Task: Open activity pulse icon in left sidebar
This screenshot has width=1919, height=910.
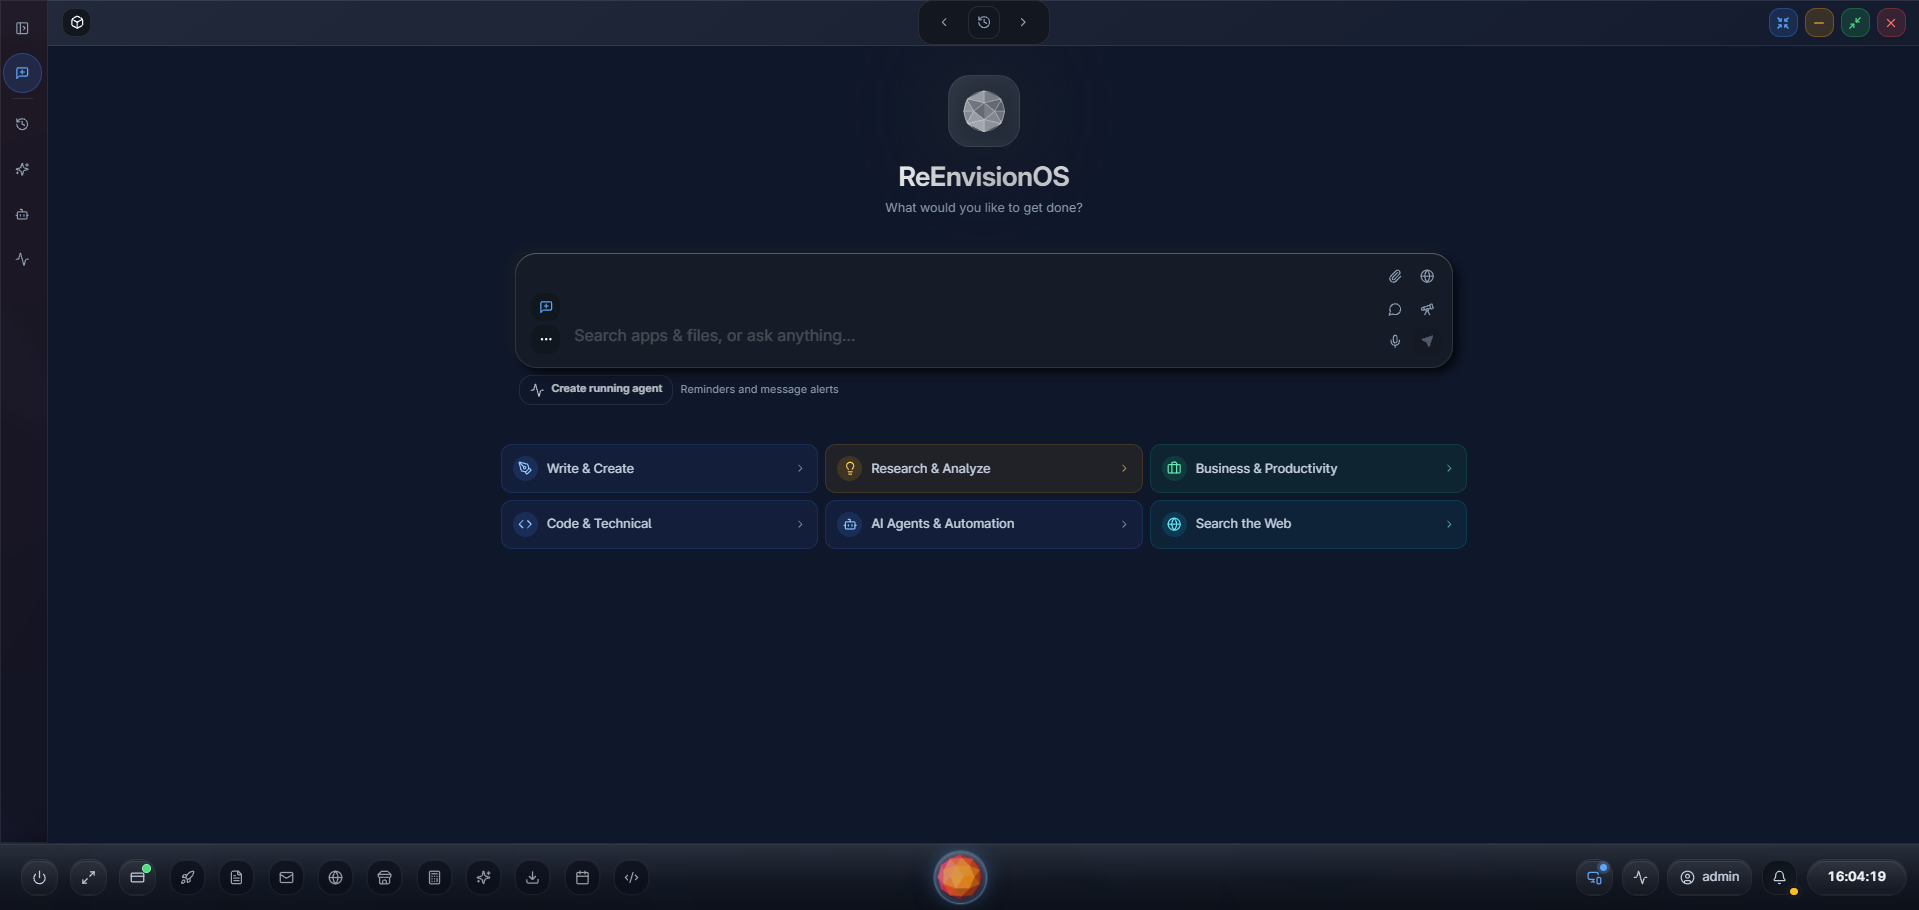Action: 22,259
